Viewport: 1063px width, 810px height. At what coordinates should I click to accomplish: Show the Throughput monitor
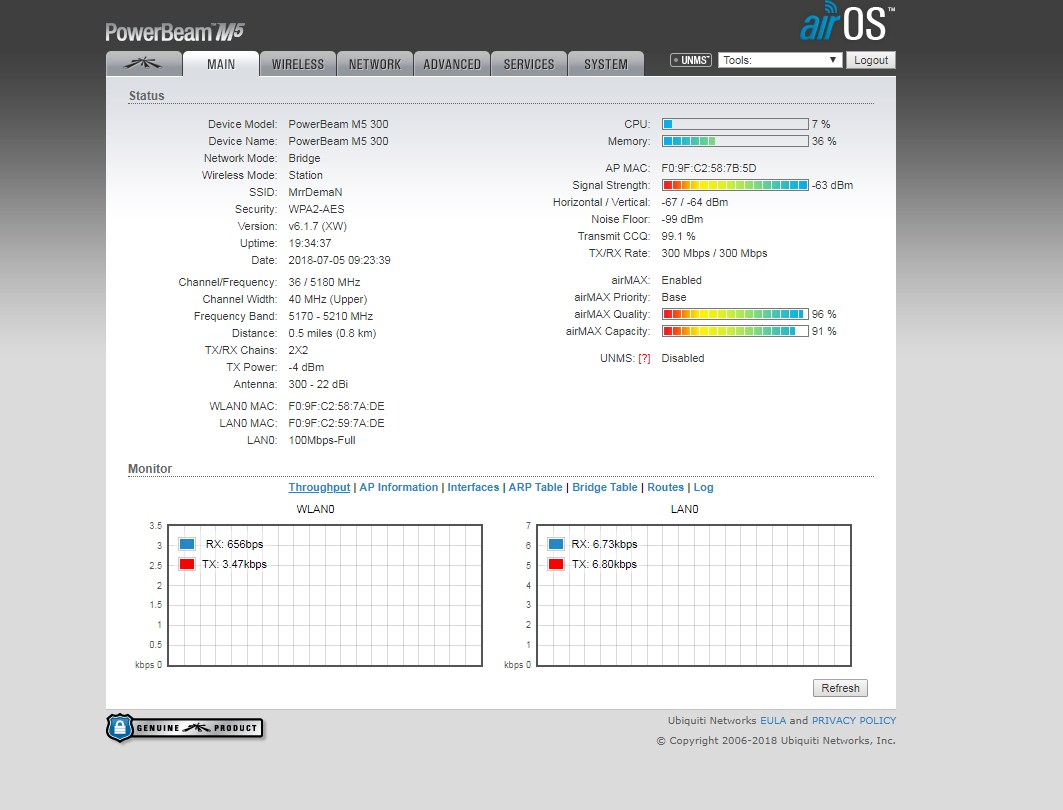(x=319, y=487)
